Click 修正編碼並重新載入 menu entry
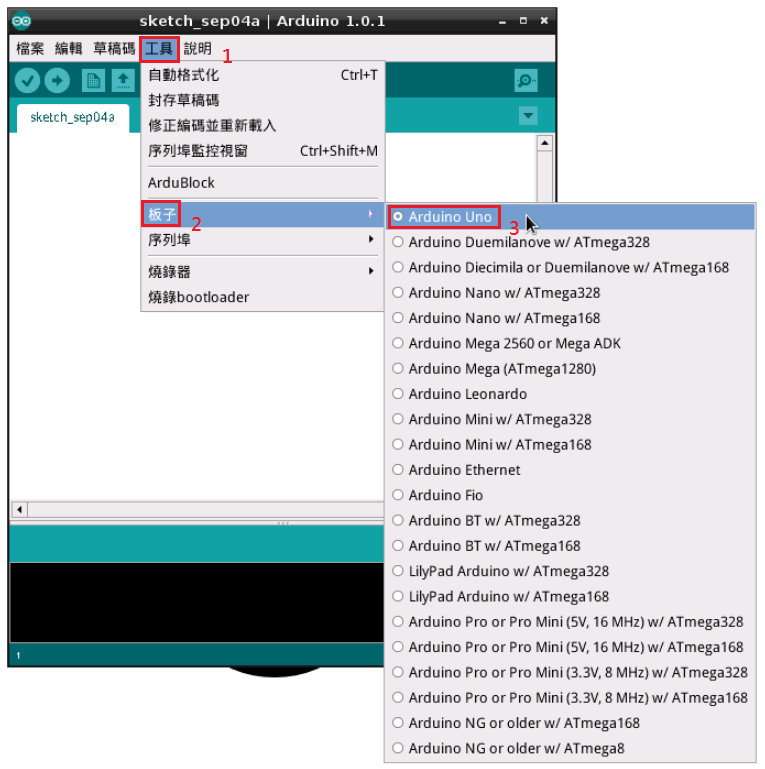This screenshot has height=769, width=765. click(262, 126)
